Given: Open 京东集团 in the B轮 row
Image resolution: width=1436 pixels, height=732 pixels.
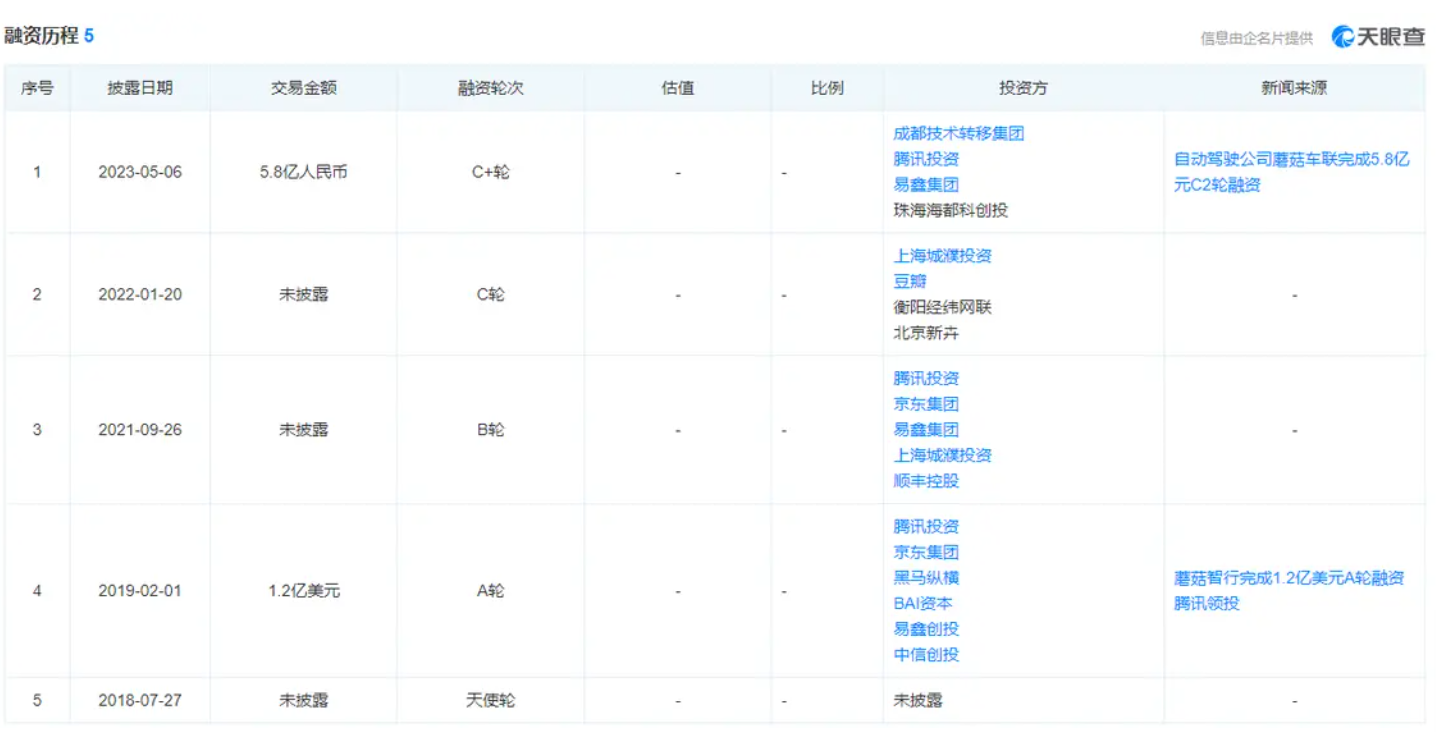Looking at the screenshot, I should [x=926, y=405].
